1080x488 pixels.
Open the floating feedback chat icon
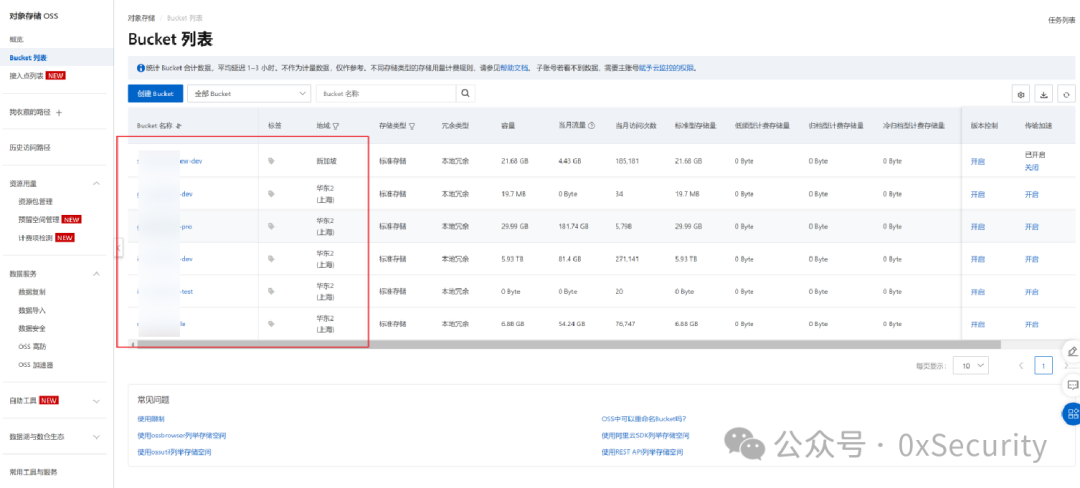(x=1072, y=384)
